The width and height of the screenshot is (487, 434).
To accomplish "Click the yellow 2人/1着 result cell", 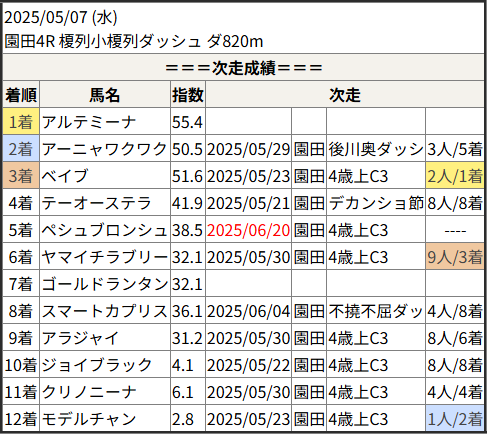I will click(x=455, y=176).
